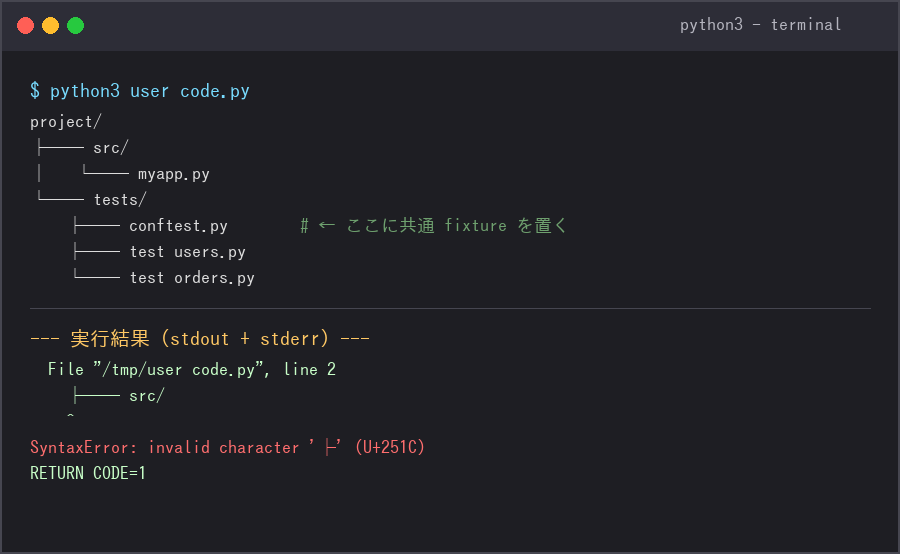Click the red close window button

point(25,25)
